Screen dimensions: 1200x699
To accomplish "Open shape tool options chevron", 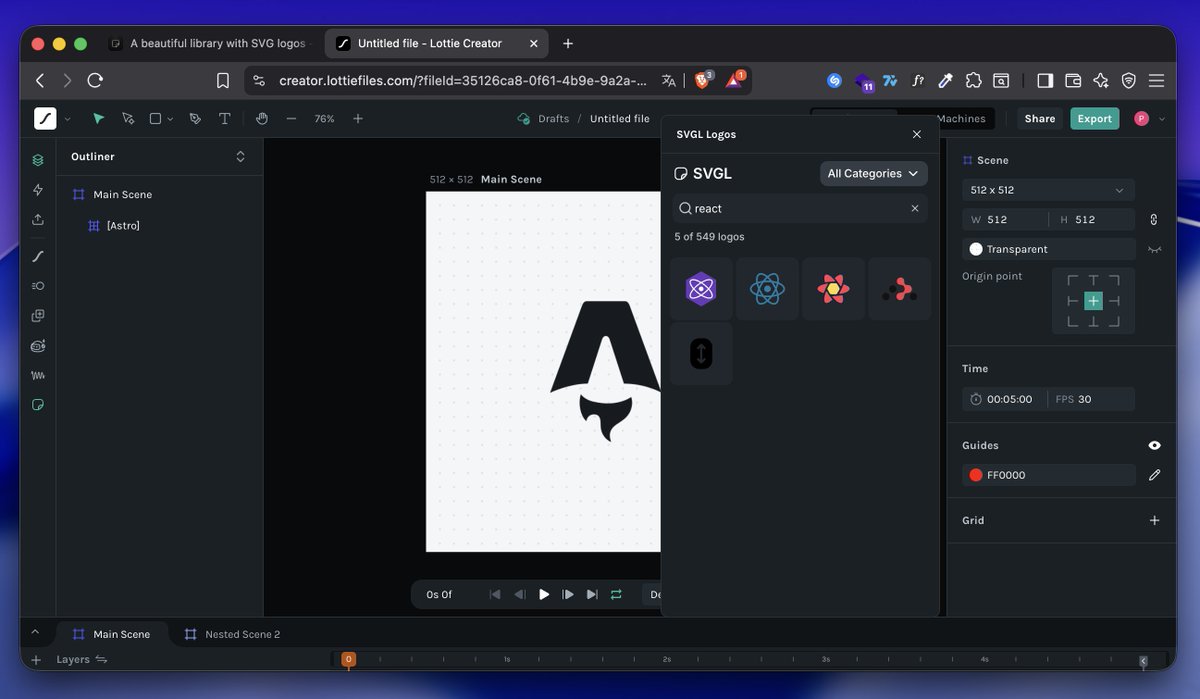I will (x=170, y=119).
